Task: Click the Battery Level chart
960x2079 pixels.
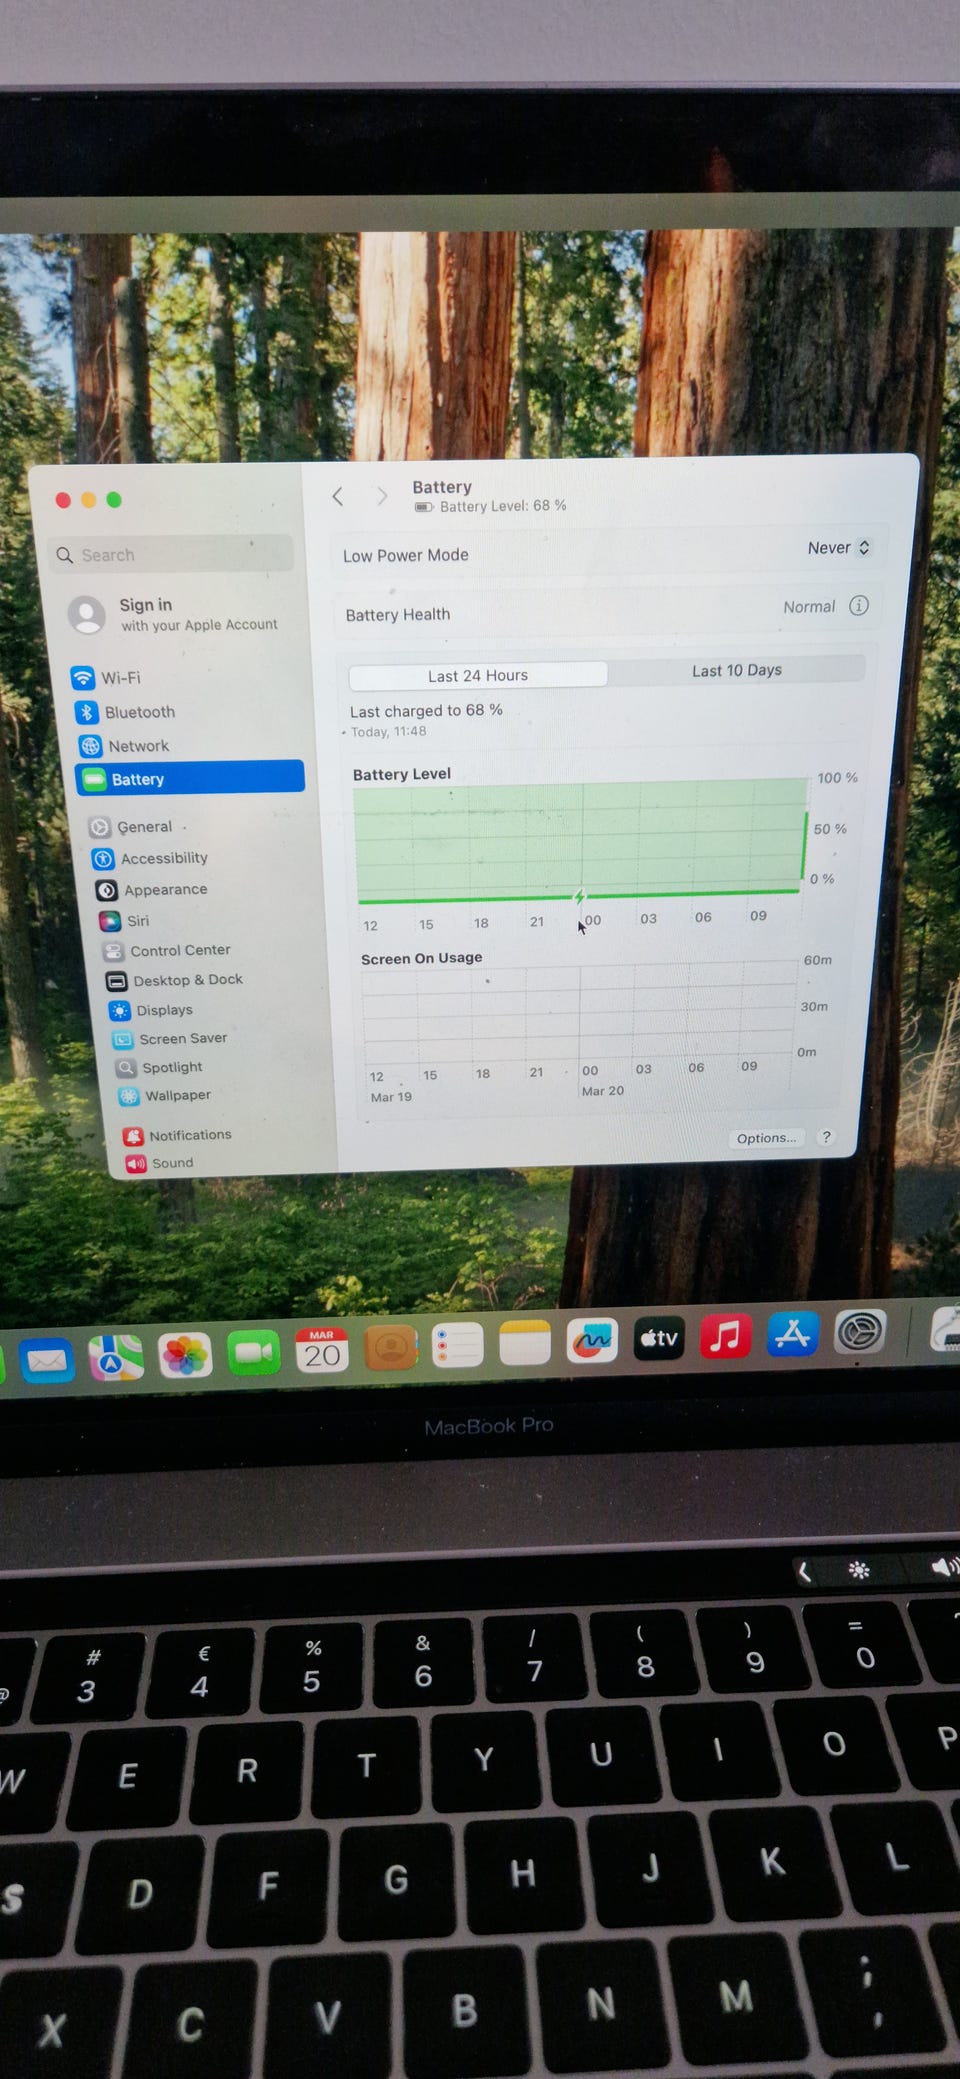Action: tap(582, 840)
